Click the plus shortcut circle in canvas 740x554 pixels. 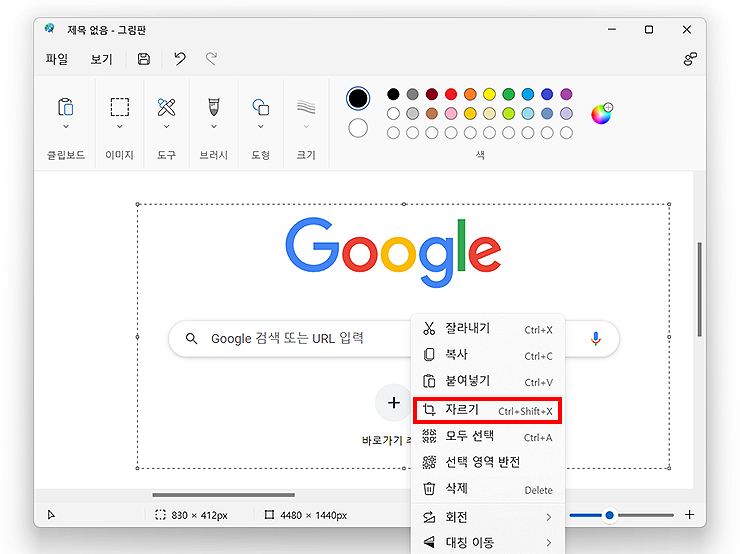[x=394, y=403]
